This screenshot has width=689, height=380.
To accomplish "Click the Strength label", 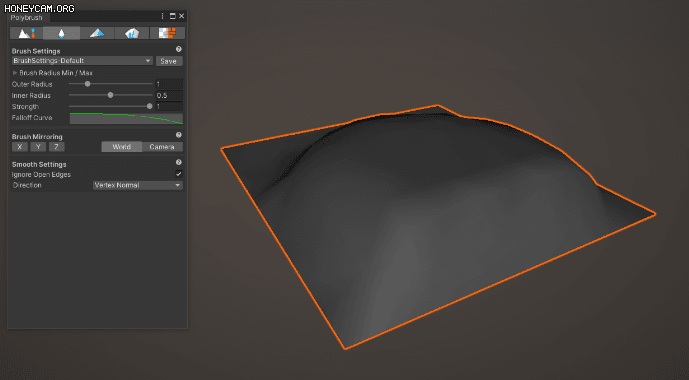I will (25, 107).
